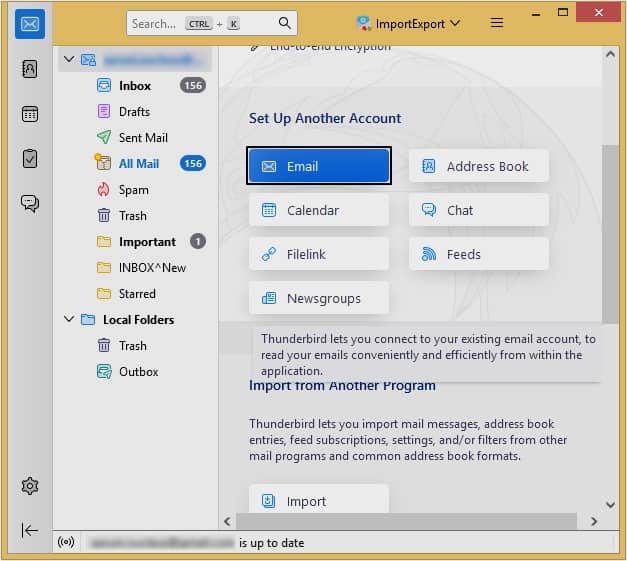Image resolution: width=627 pixels, height=561 pixels.
Task: Collapse the Local Folders tree
Action: 69,319
